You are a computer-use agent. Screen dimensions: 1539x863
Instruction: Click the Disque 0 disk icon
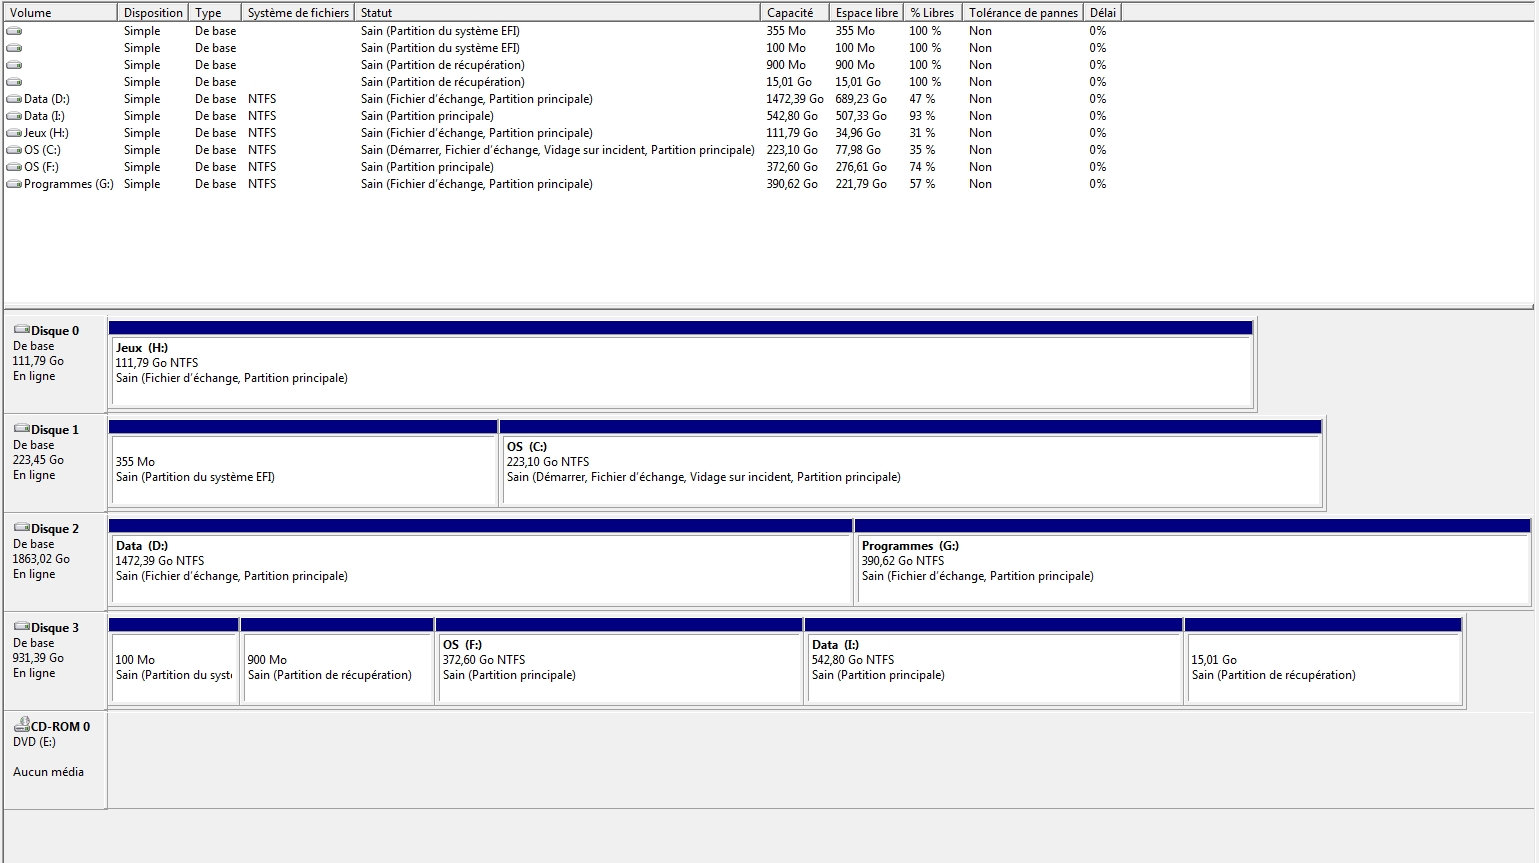21,330
